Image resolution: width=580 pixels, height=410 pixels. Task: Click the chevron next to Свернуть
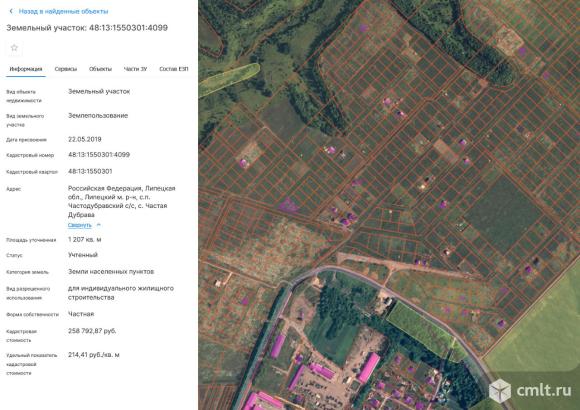pos(98,225)
